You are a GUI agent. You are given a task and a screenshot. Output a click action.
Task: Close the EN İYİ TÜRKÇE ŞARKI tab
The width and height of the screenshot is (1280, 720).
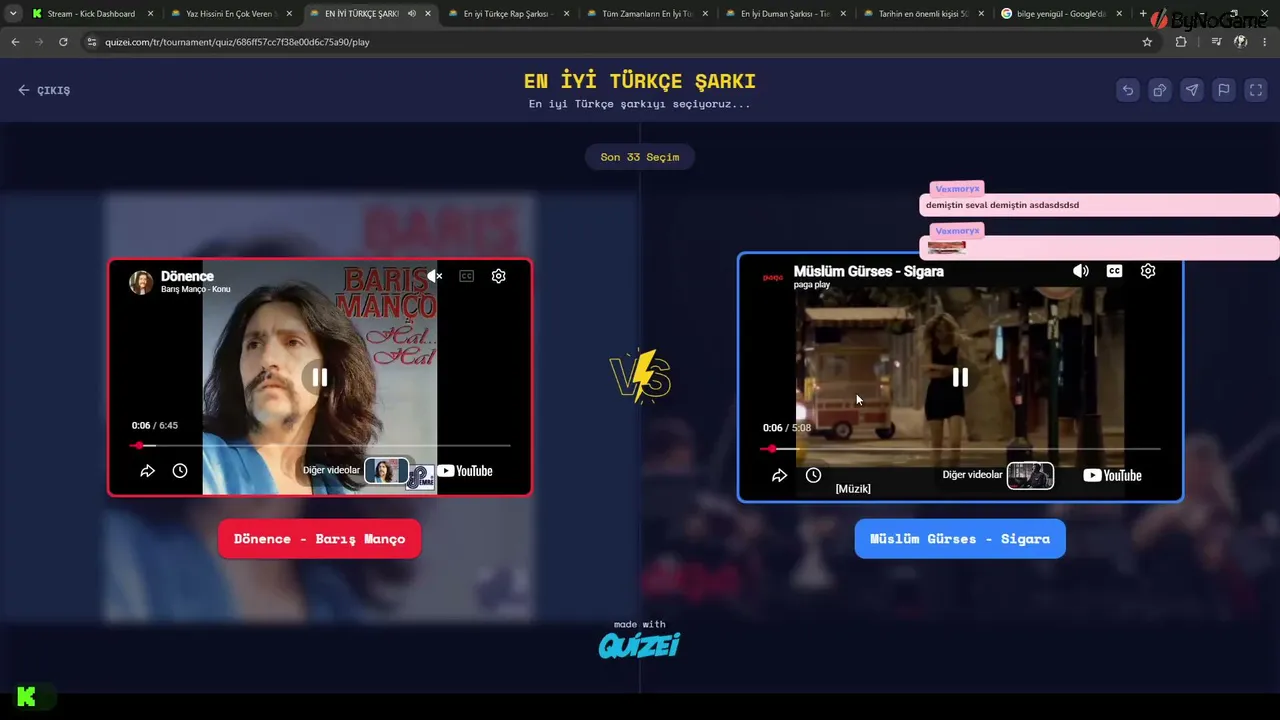point(427,14)
